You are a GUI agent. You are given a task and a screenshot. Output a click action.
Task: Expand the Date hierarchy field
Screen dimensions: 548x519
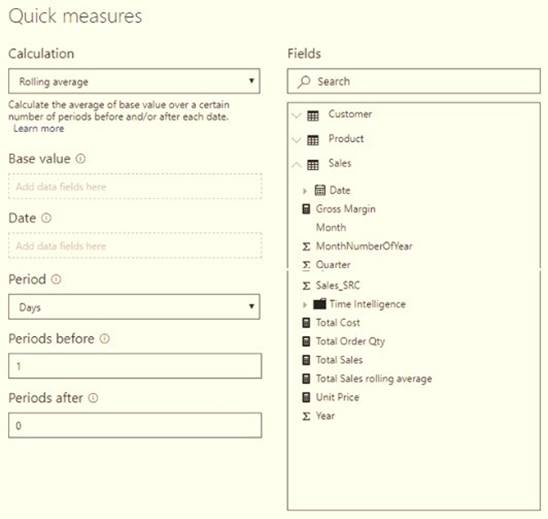pyautogui.click(x=305, y=190)
